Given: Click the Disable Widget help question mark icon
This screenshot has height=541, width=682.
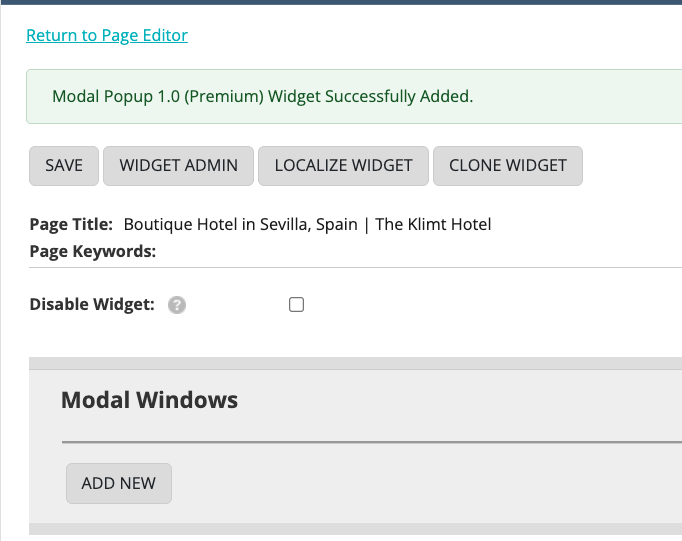Looking at the screenshot, I should (177, 305).
